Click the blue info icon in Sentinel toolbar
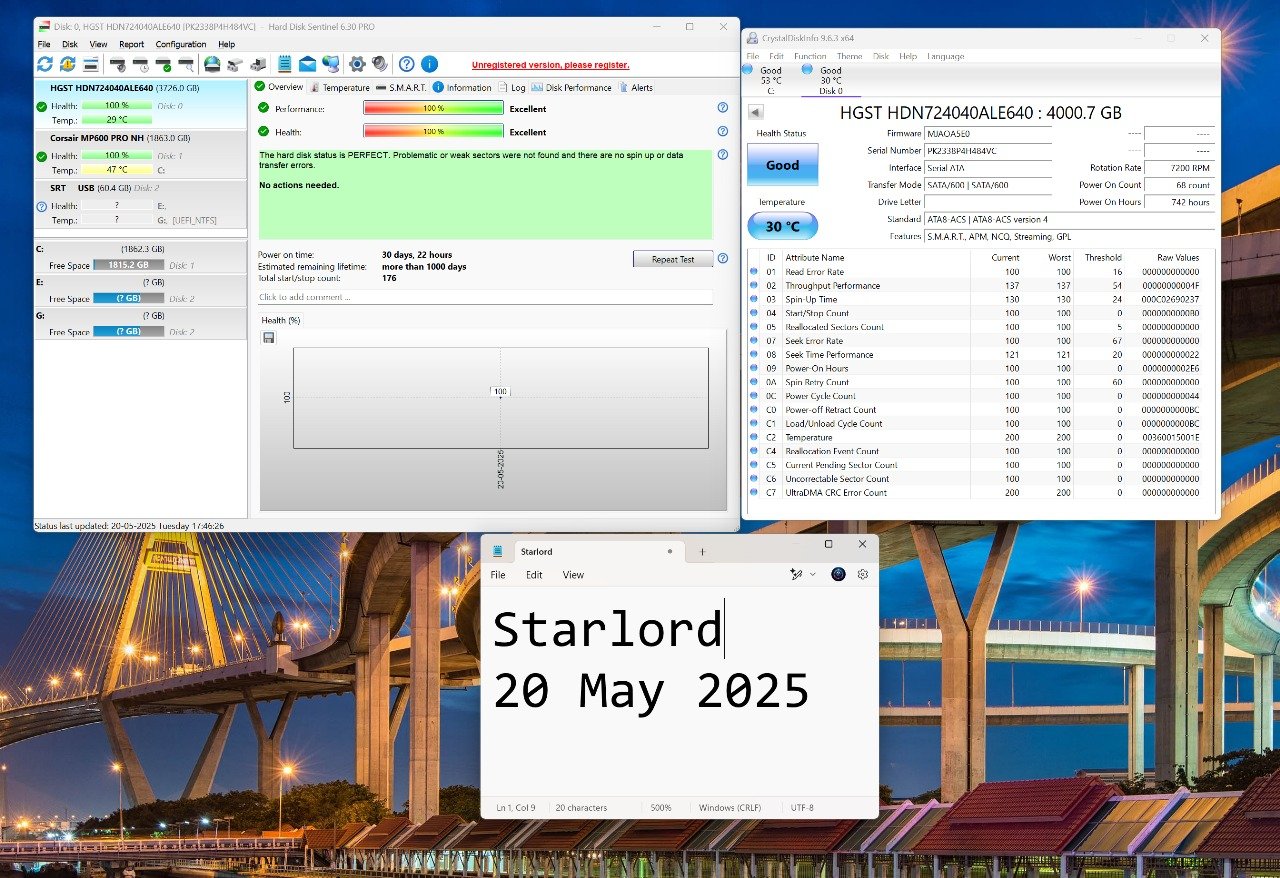Screen dimensions: 1280x878 [x=429, y=64]
